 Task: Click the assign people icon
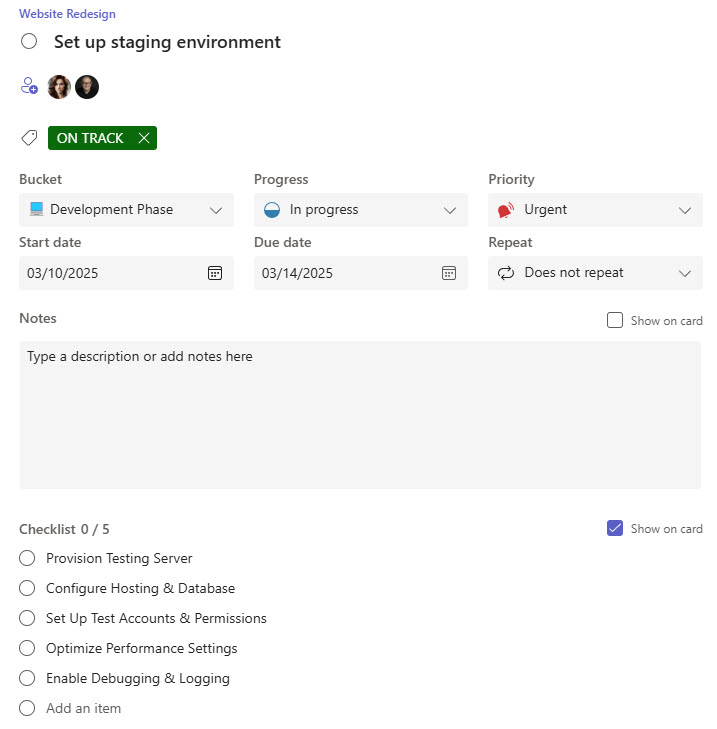coord(29,87)
